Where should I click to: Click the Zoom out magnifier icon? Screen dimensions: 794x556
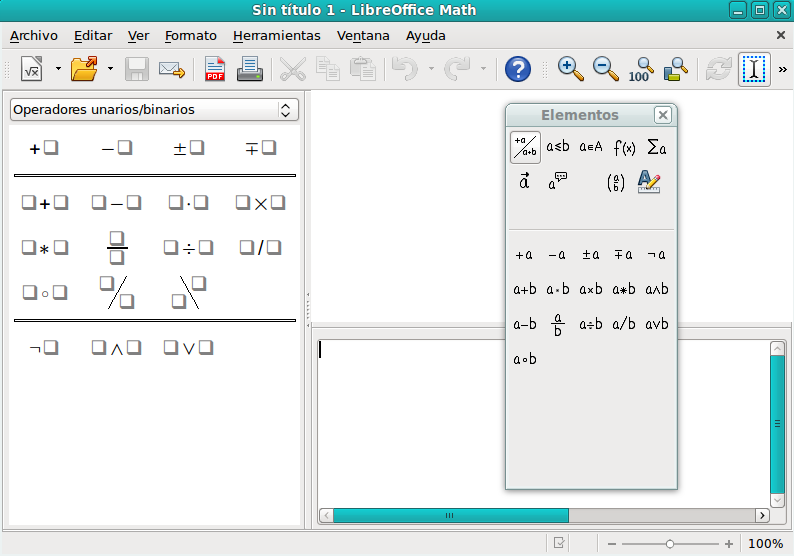pyautogui.click(x=606, y=69)
